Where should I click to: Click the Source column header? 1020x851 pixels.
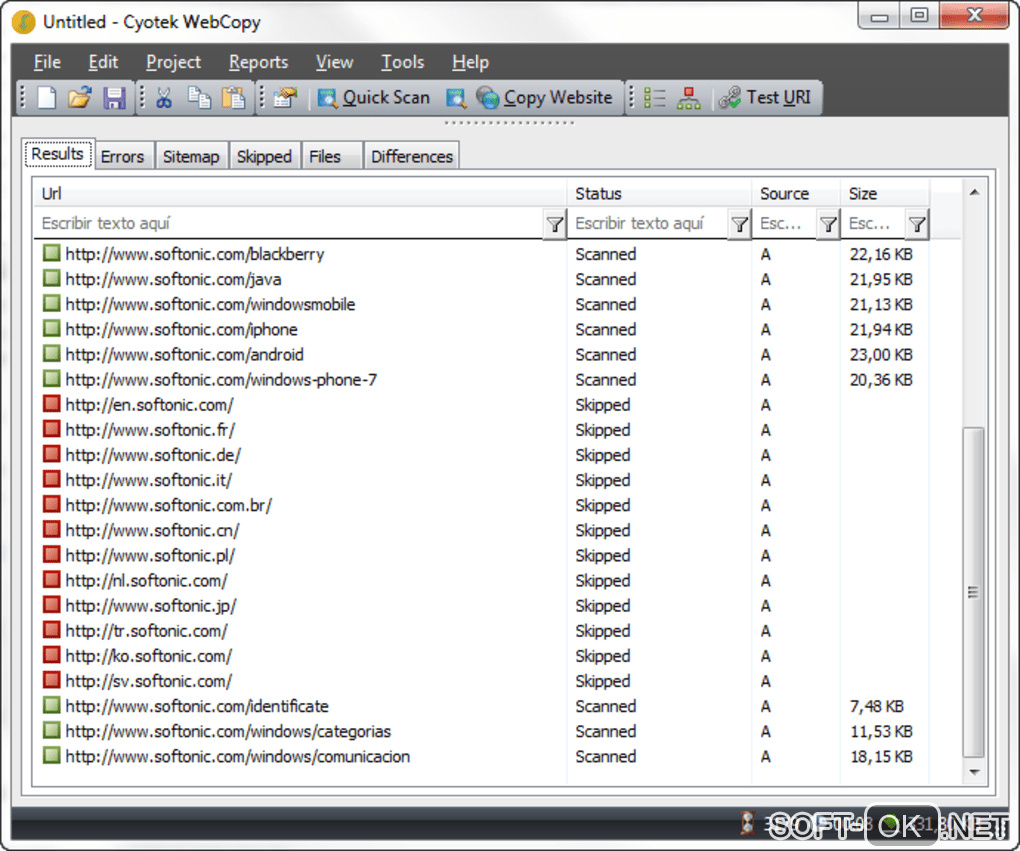(796, 193)
